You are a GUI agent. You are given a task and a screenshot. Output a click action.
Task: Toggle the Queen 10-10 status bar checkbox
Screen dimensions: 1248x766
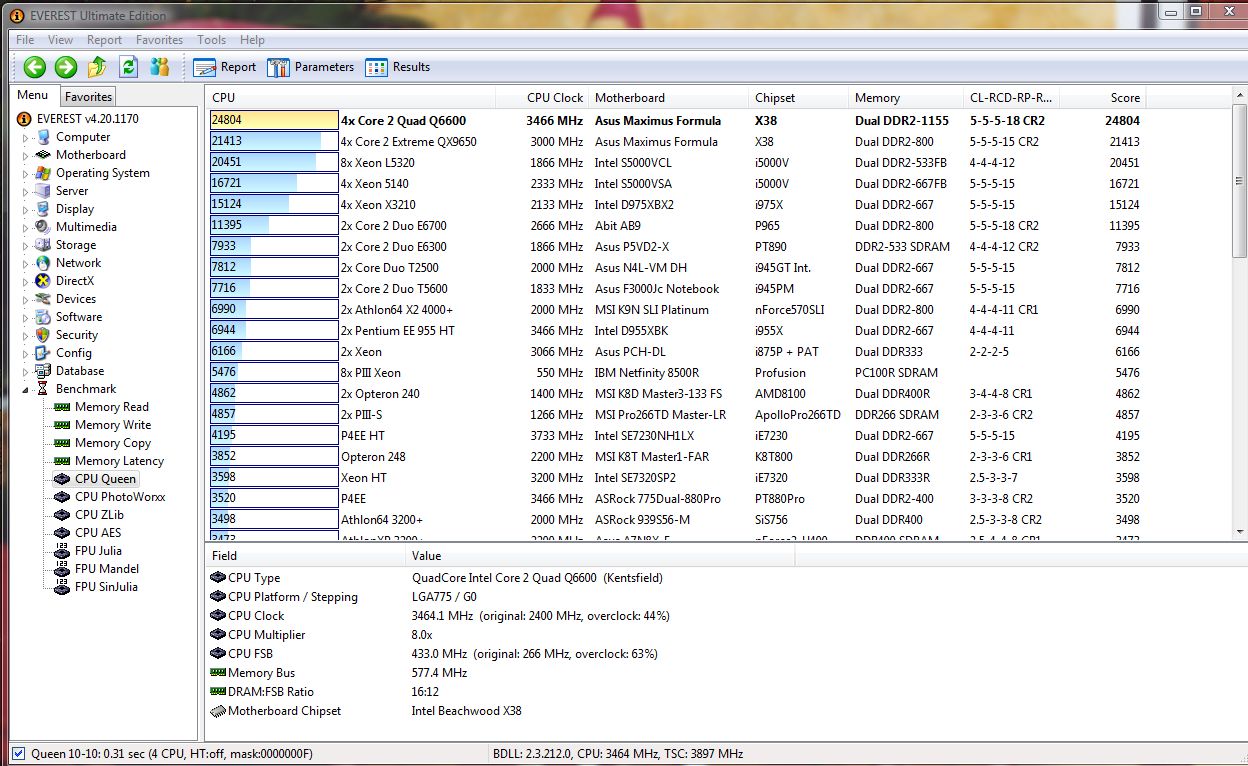coord(18,754)
